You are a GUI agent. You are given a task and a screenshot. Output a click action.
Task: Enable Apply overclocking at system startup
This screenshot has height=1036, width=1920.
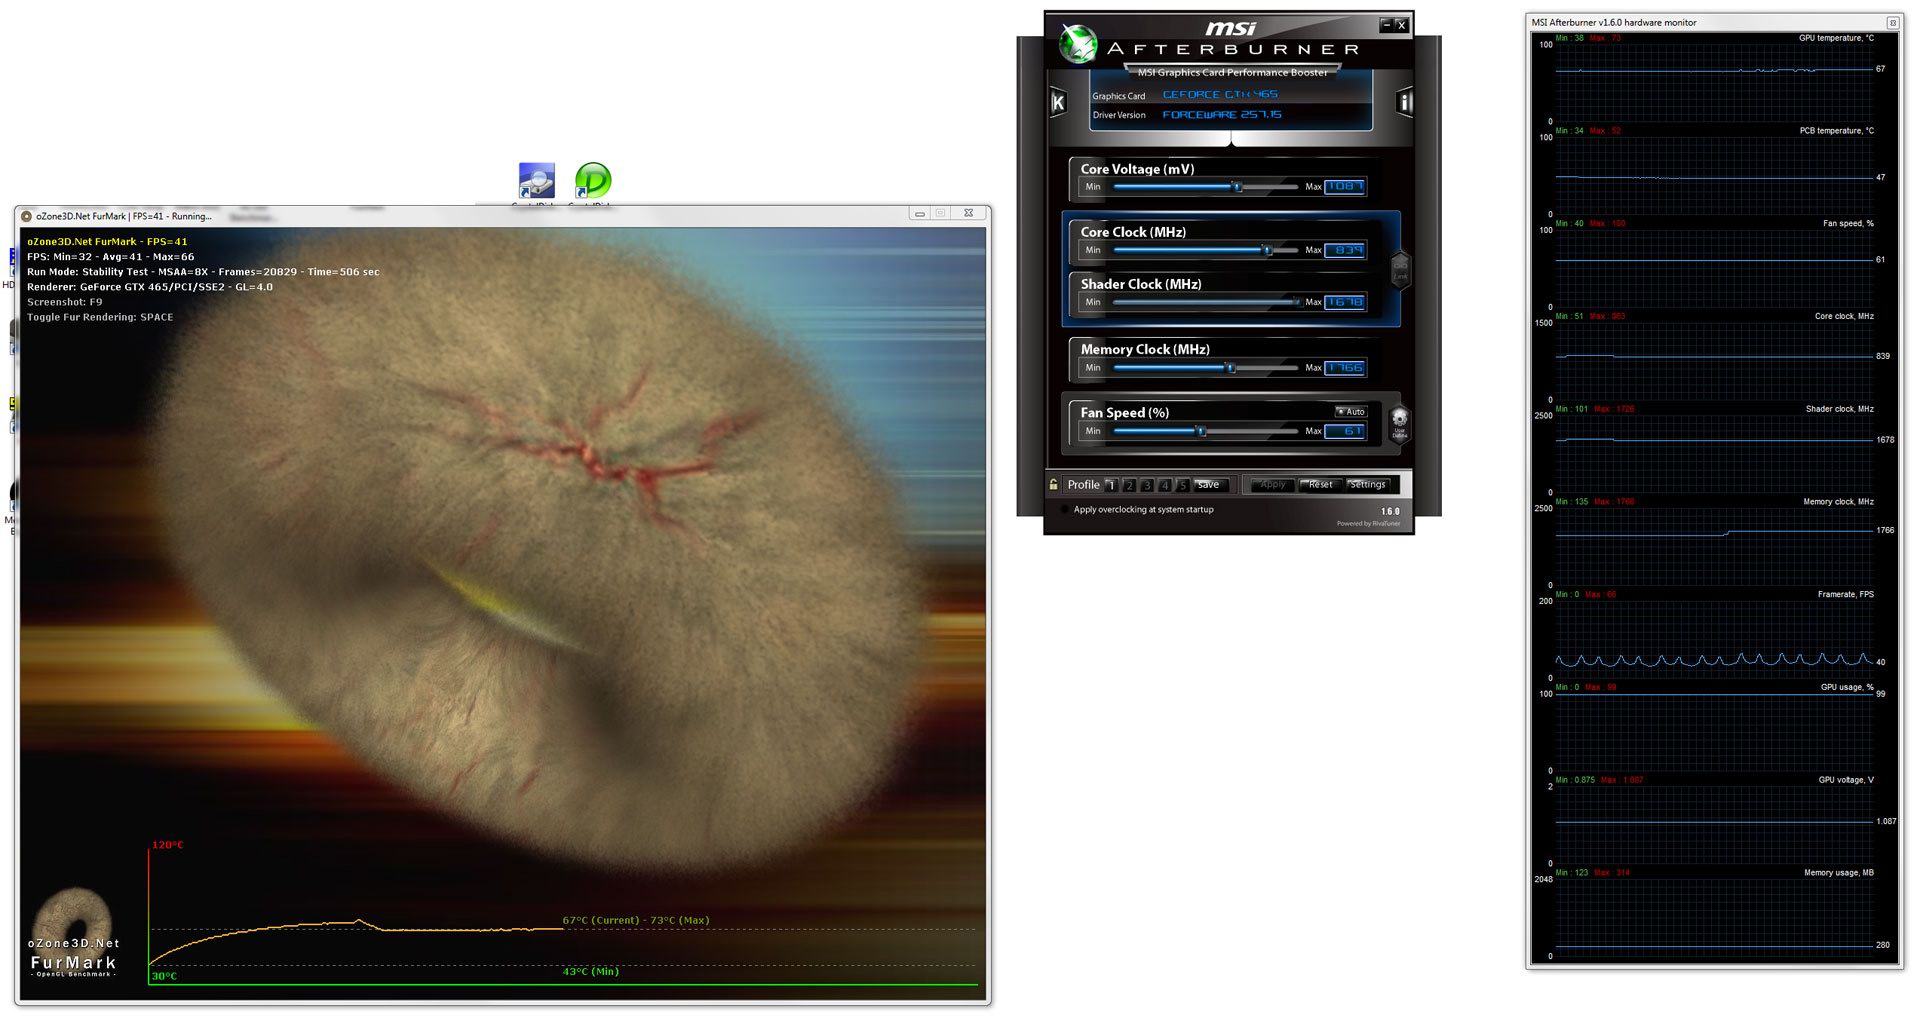(x=1064, y=510)
